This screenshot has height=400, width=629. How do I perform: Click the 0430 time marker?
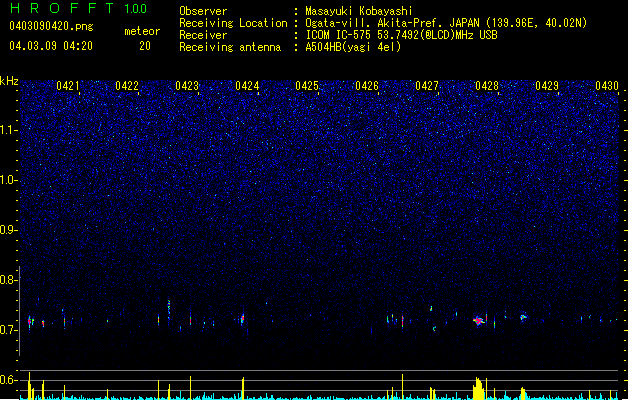pos(607,86)
